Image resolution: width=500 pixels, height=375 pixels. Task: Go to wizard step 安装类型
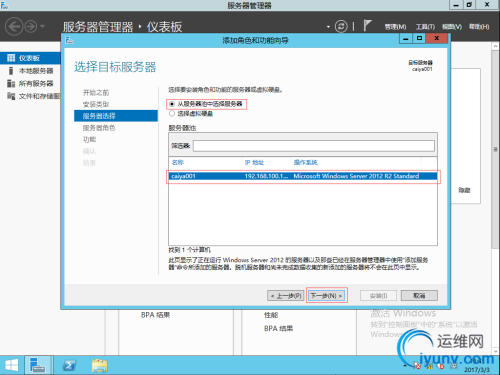click(96, 104)
